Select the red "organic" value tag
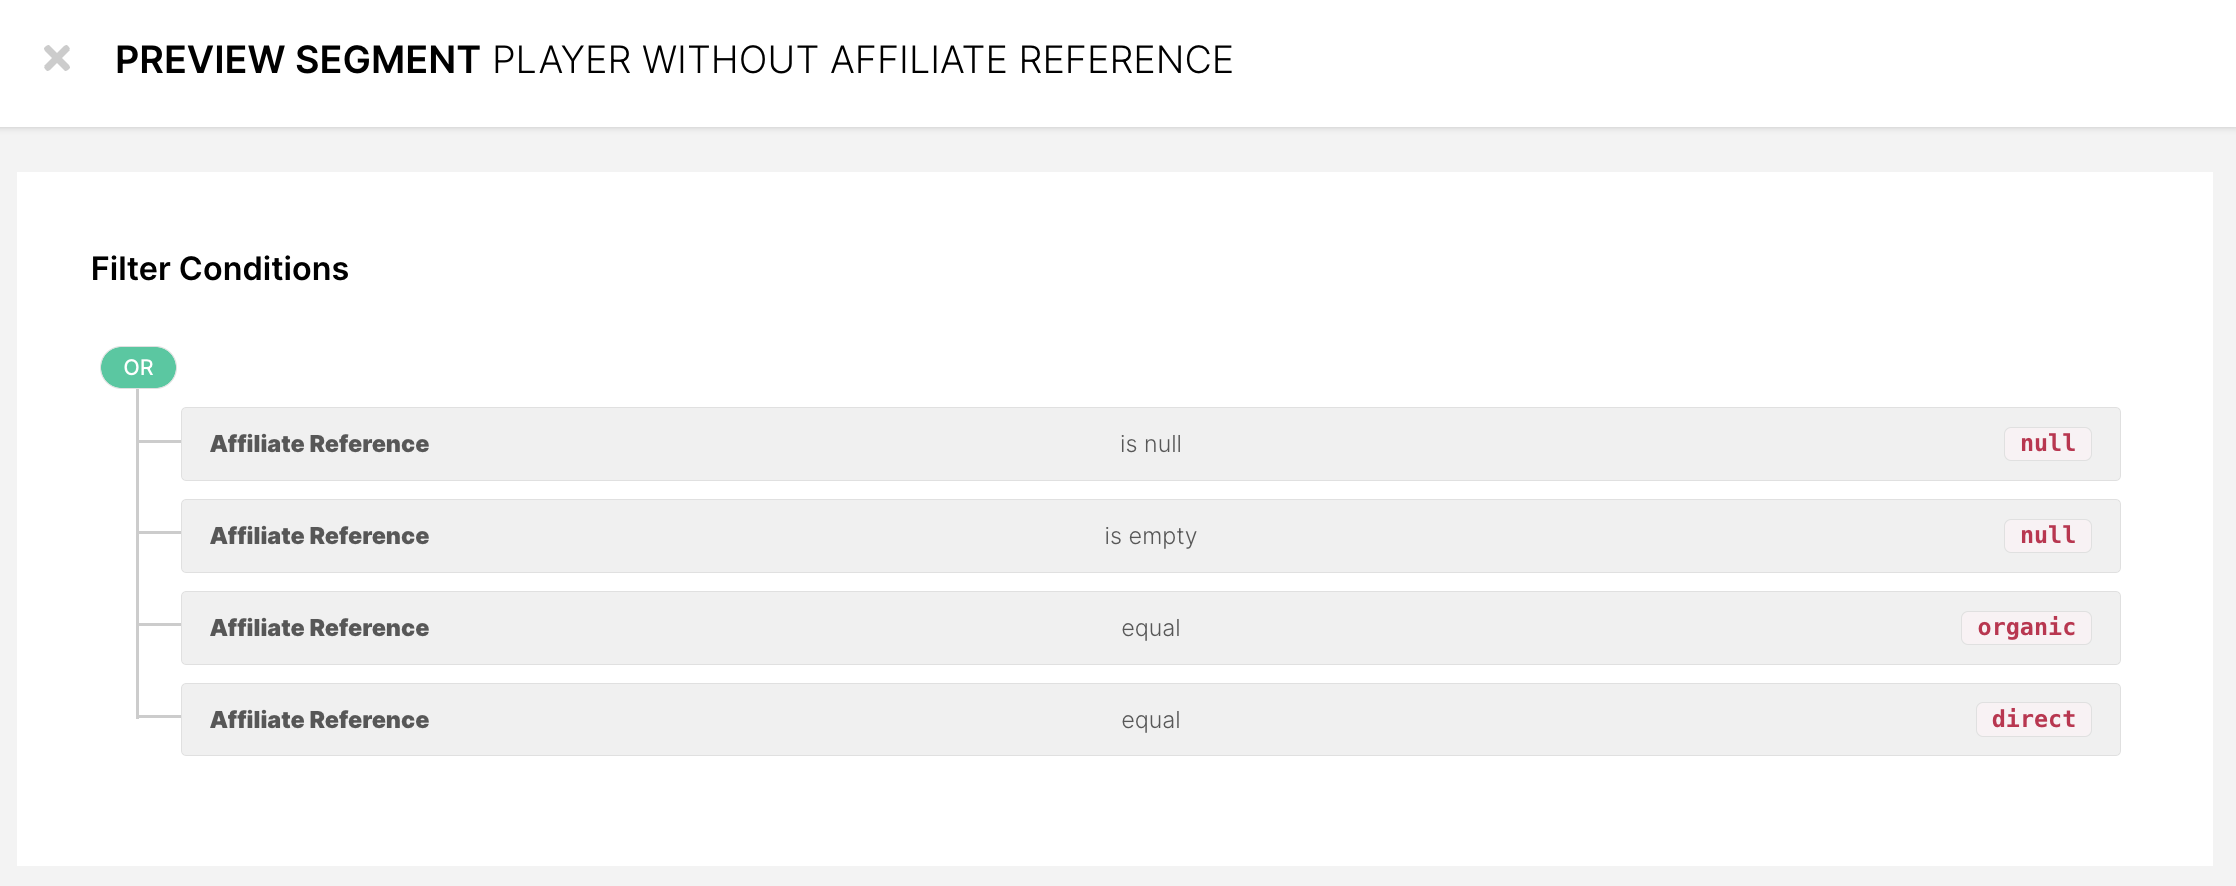Viewport: 2236px width, 886px height. point(2026,628)
